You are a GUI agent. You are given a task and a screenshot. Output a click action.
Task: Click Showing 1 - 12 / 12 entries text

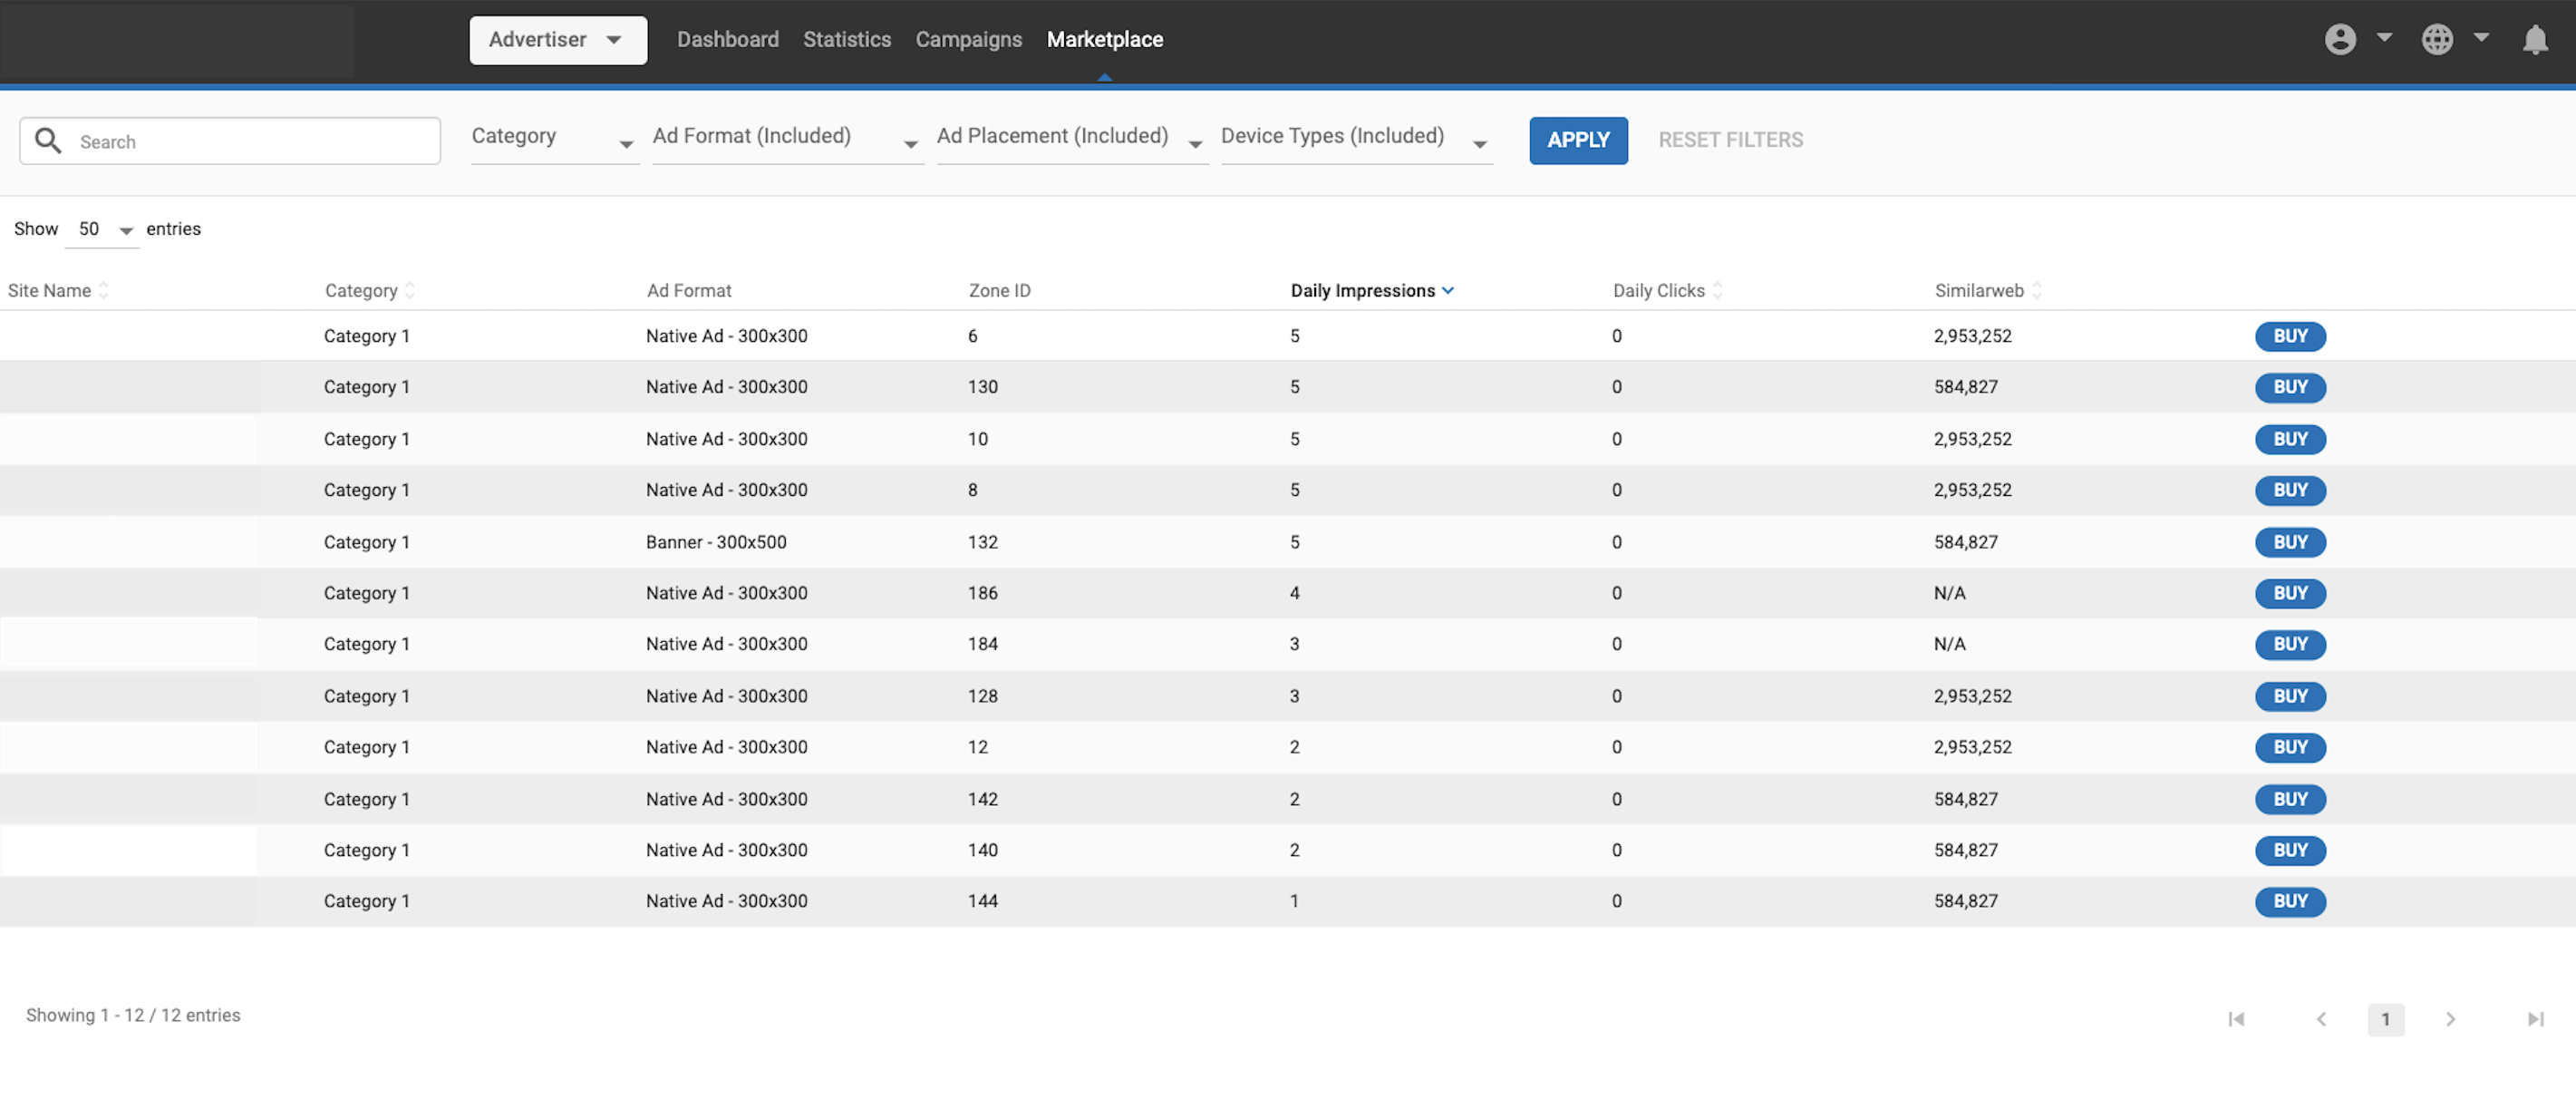[x=133, y=1015]
